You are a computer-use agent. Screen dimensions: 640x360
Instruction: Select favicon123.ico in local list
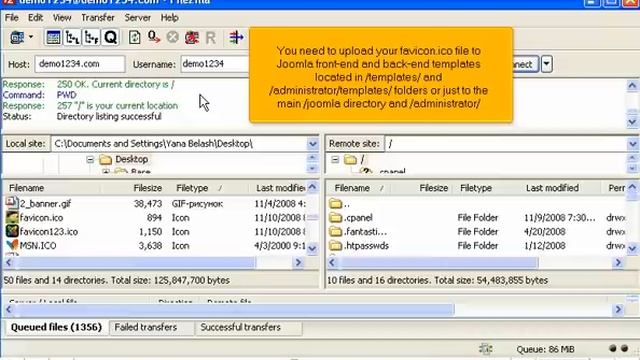[x=49, y=232]
